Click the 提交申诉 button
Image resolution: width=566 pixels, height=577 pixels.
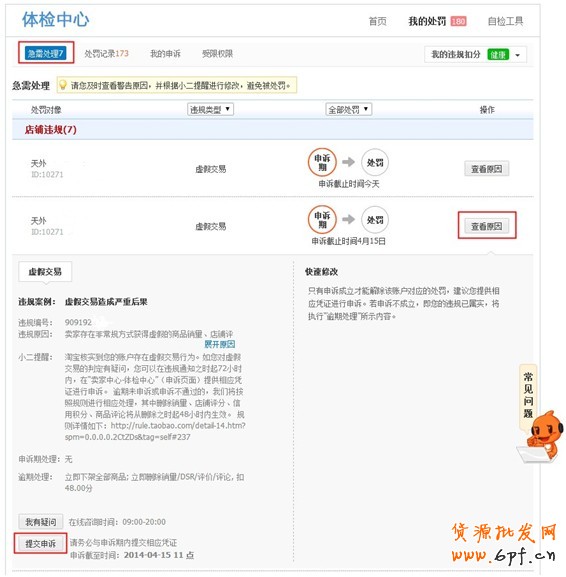pos(40,544)
